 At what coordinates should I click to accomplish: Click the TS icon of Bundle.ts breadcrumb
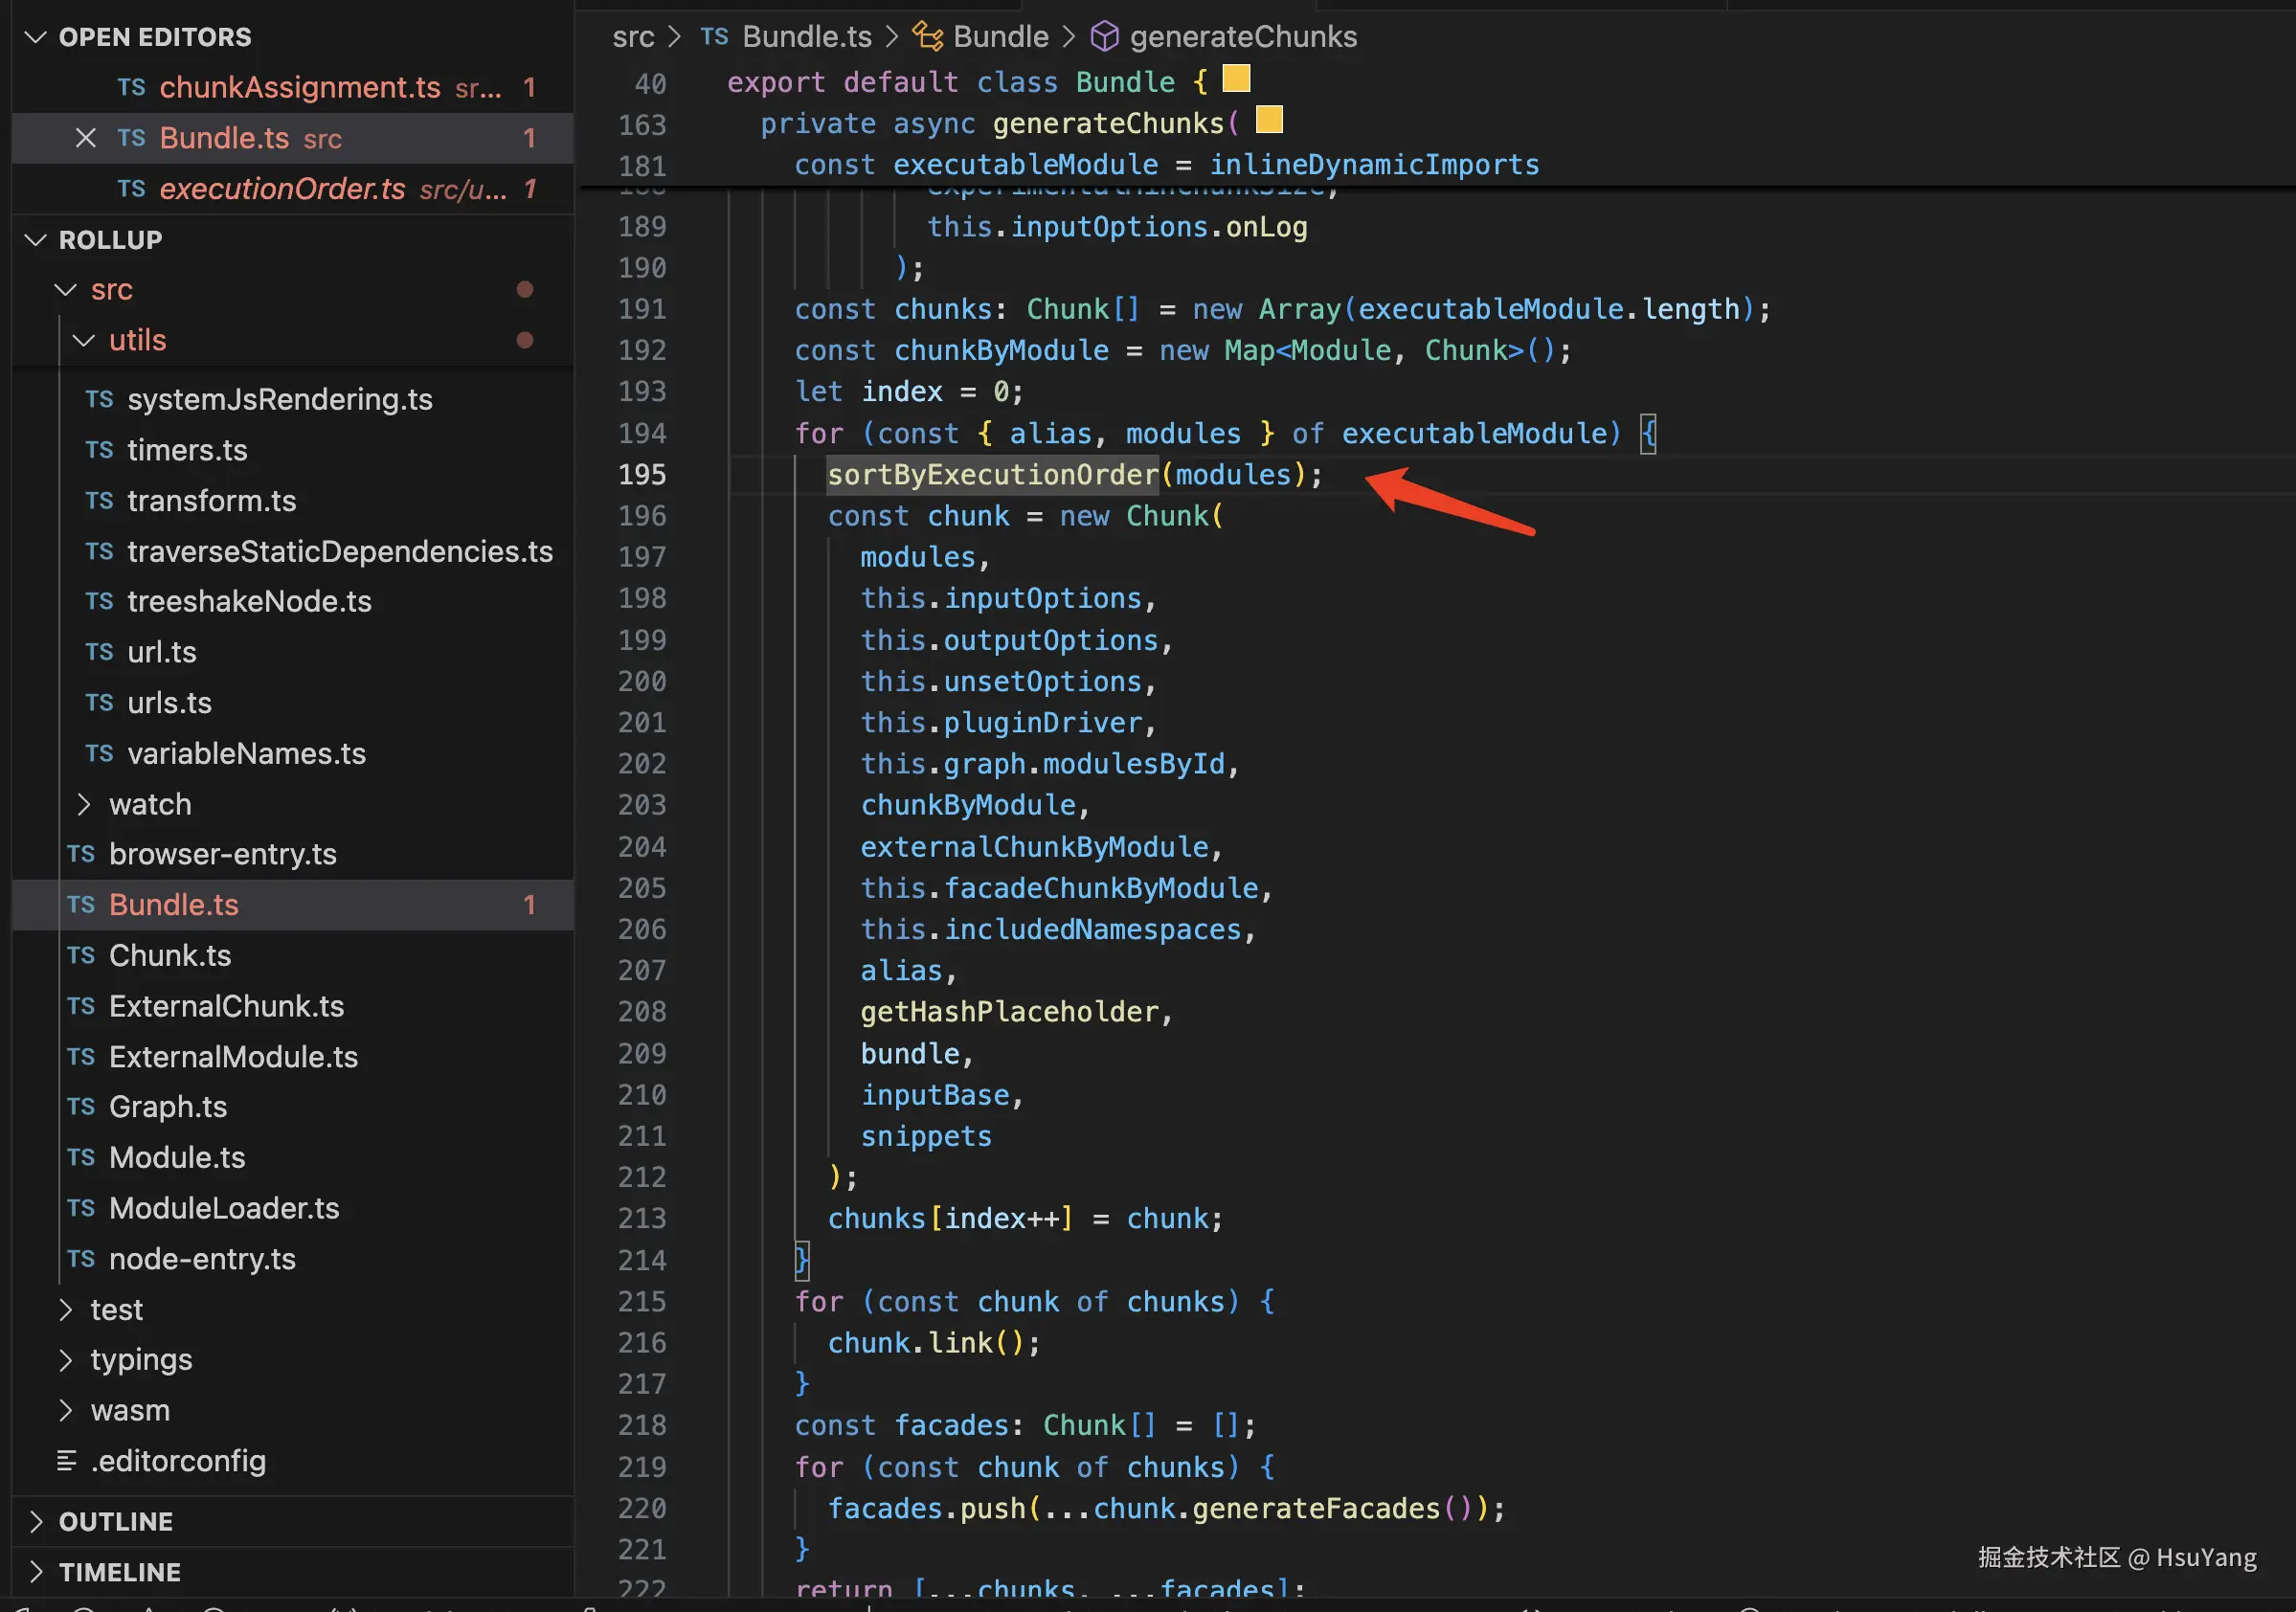point(714,37)
